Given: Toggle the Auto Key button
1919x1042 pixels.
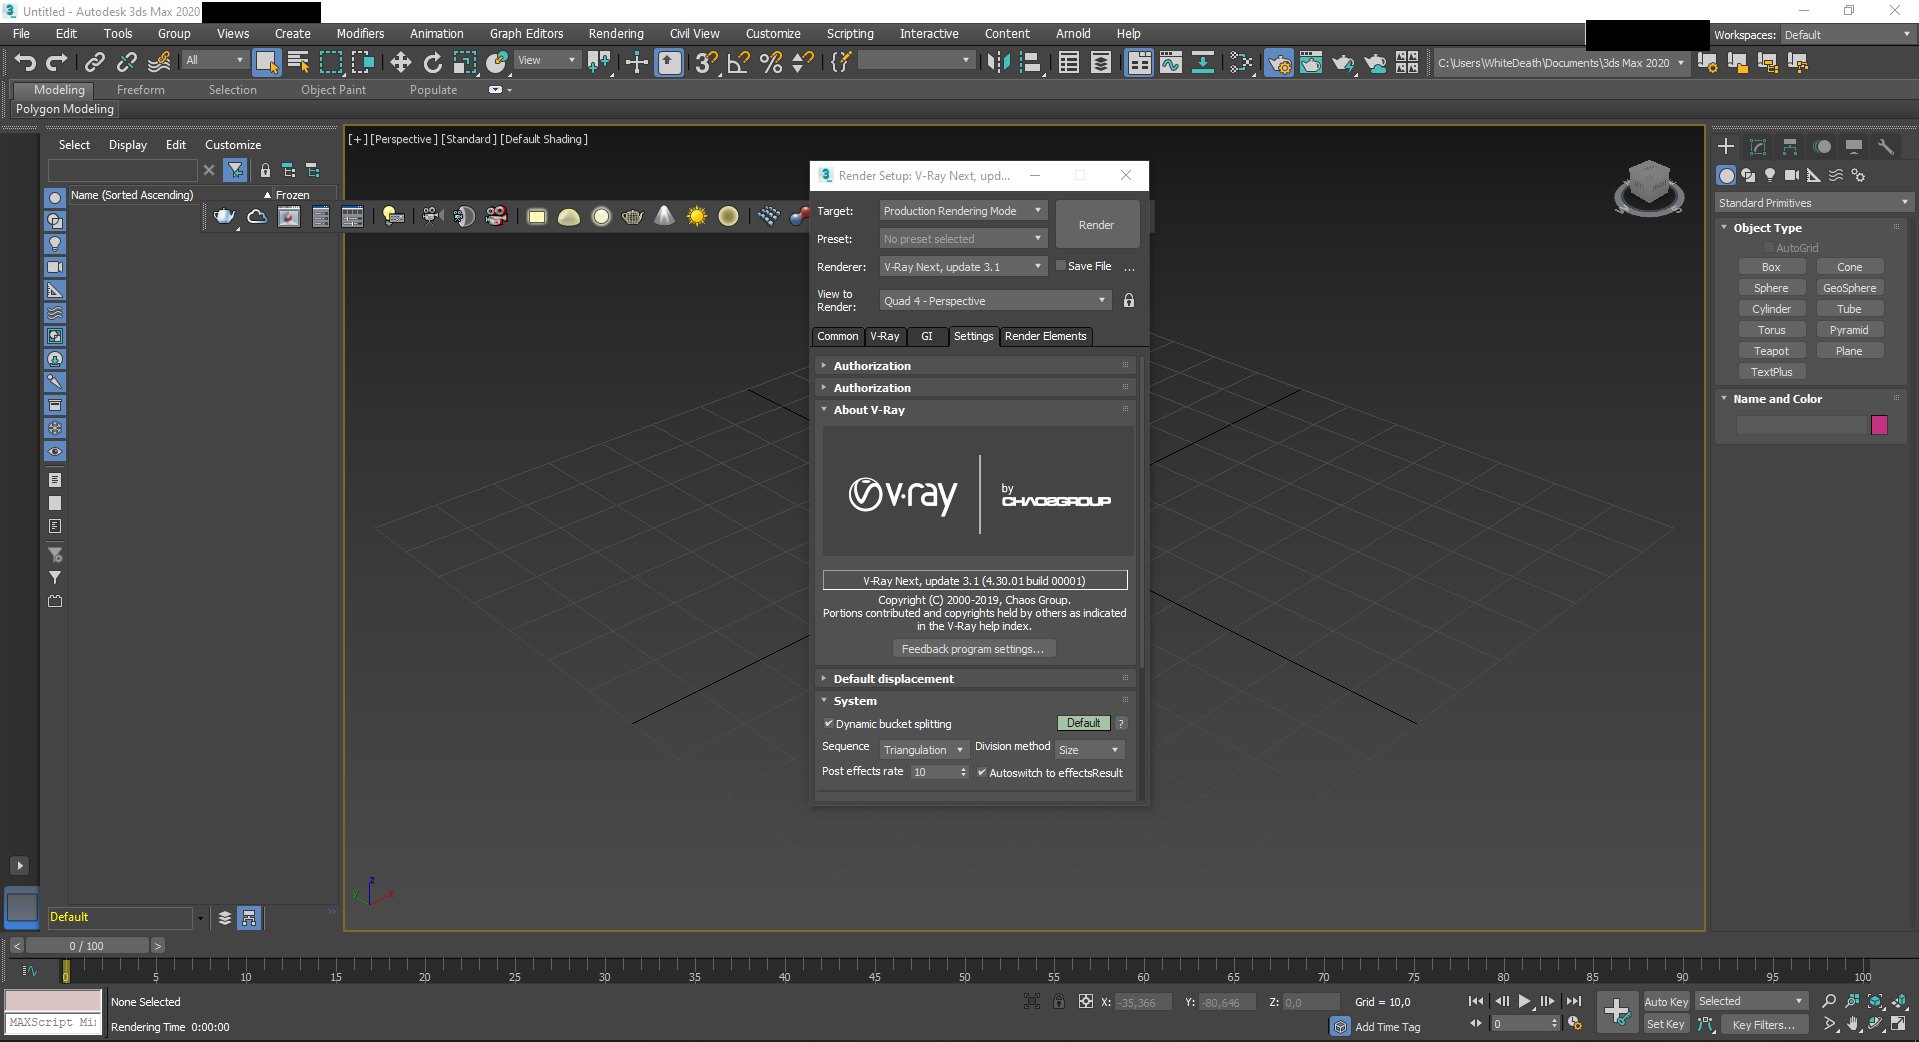Looking at the screenshot, I should (x=1666, y=1002).
